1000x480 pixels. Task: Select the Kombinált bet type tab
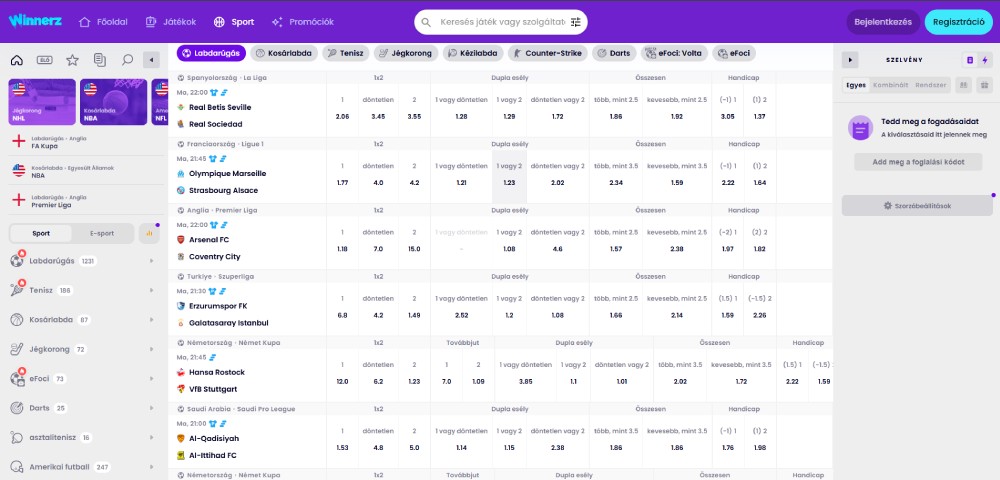[890, 85]
